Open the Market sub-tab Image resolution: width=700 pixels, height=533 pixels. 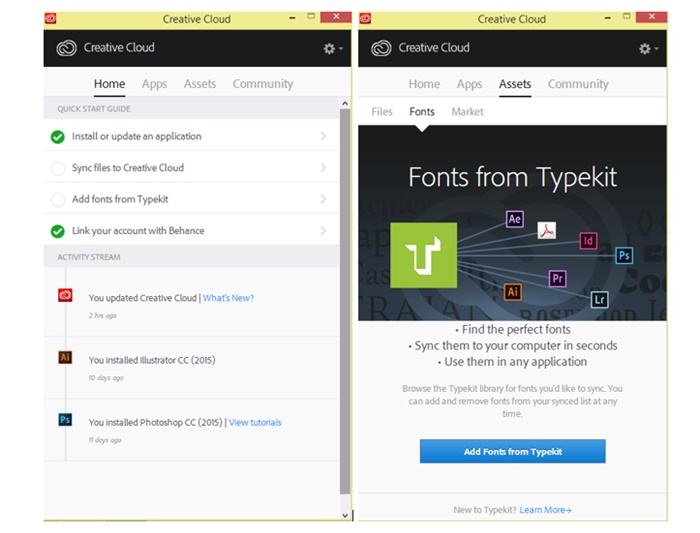tap(467, 112)
